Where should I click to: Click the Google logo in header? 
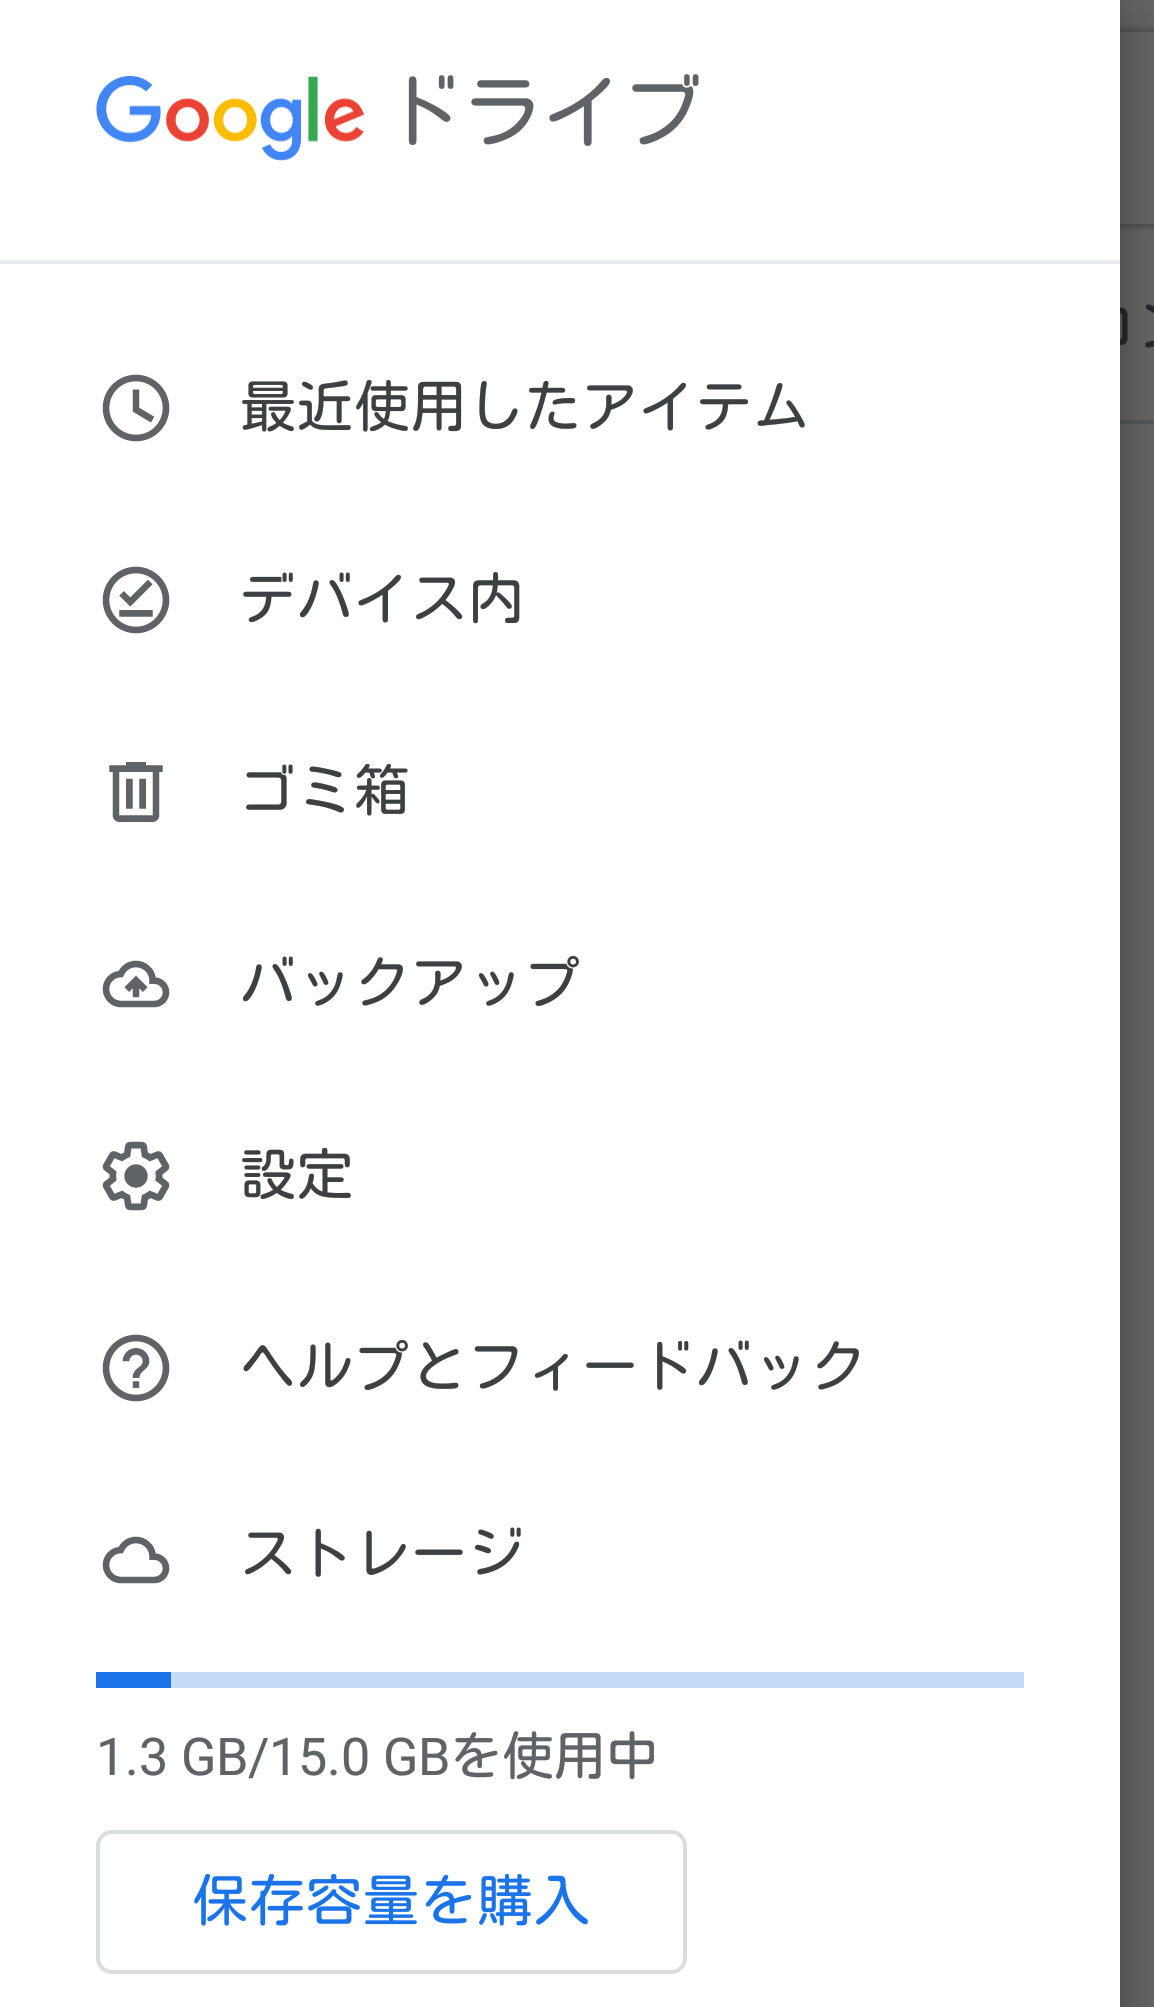tap(230, 115)
